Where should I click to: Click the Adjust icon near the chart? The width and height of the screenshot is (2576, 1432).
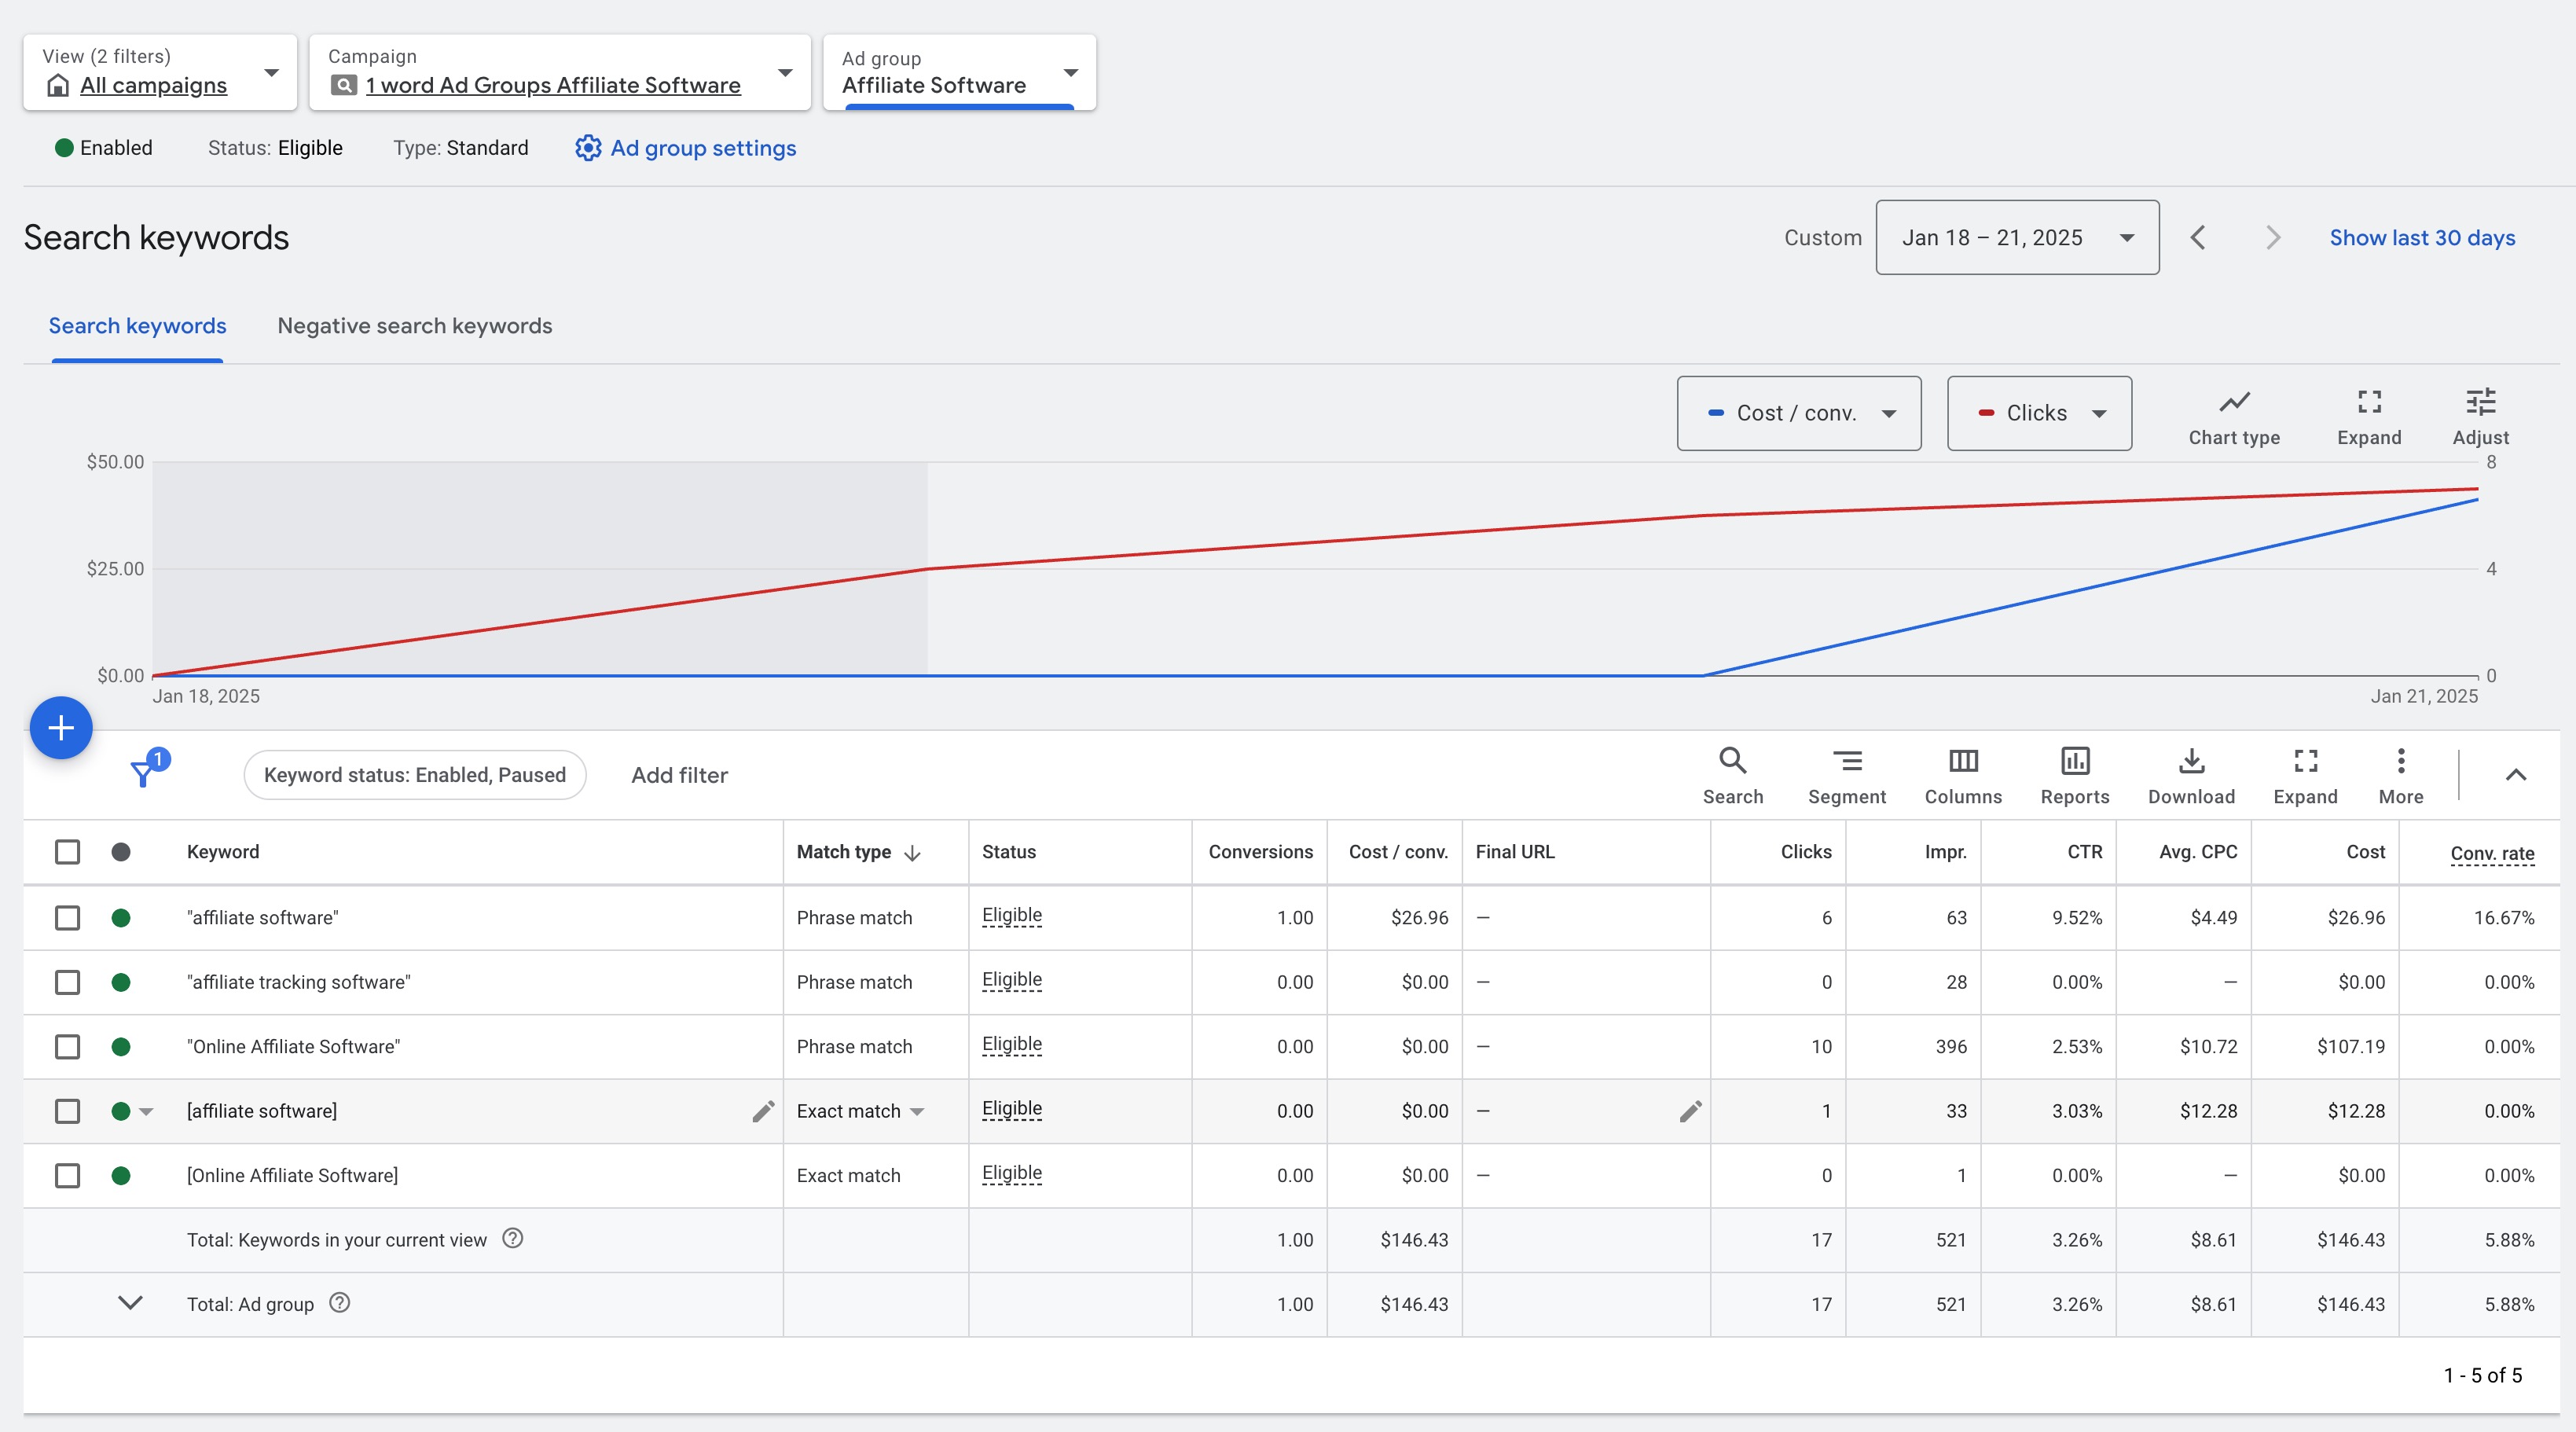coord(2481,402)
